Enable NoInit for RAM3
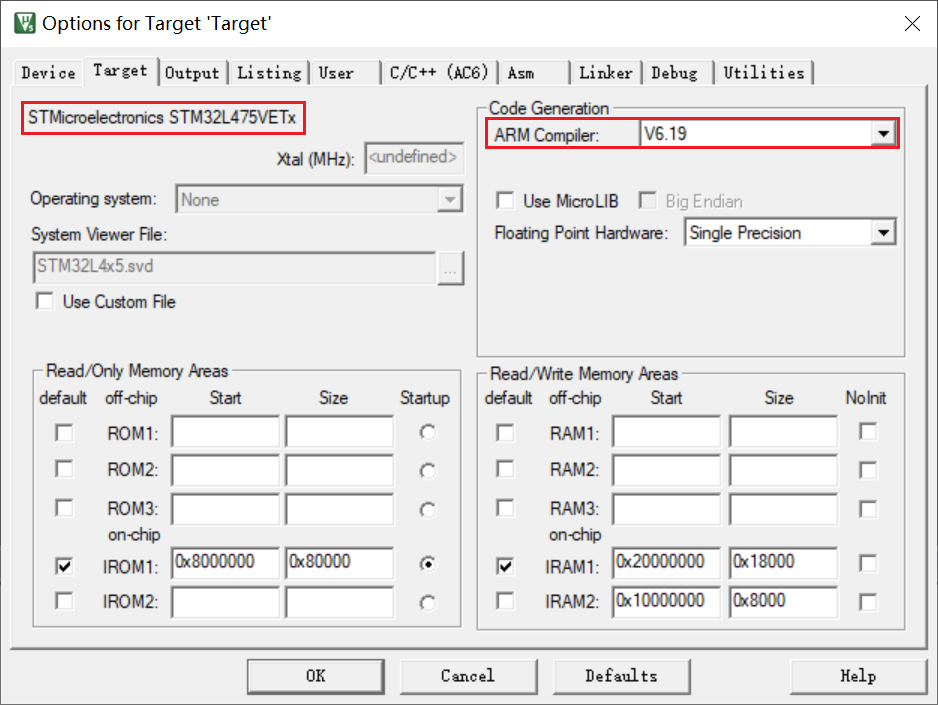This screenshot has width=938, height=705. (867, 509)
